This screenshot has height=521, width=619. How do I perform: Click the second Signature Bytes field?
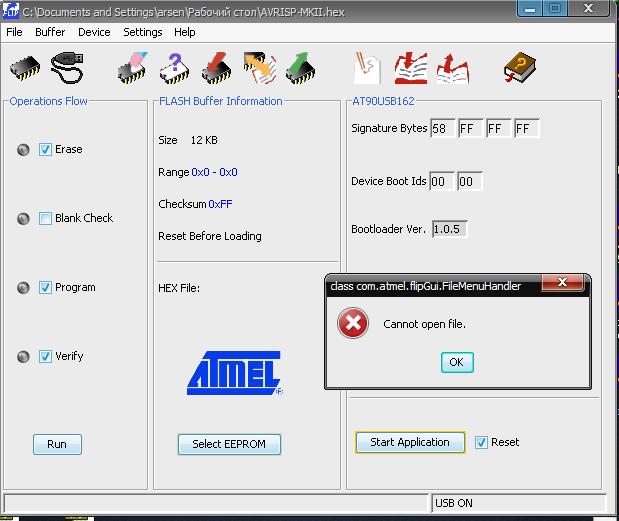[471, 129]
